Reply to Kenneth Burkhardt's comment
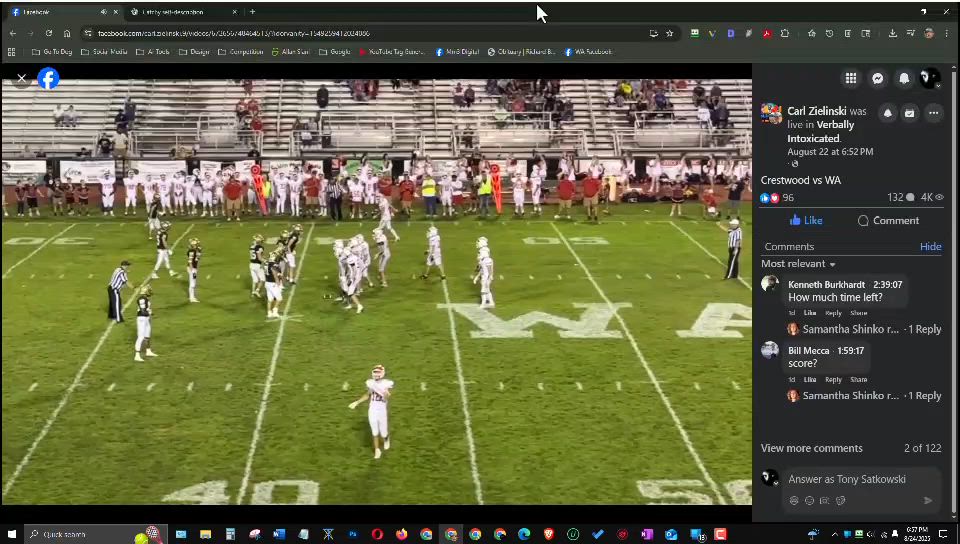The image size is (960, 544). 833,313
